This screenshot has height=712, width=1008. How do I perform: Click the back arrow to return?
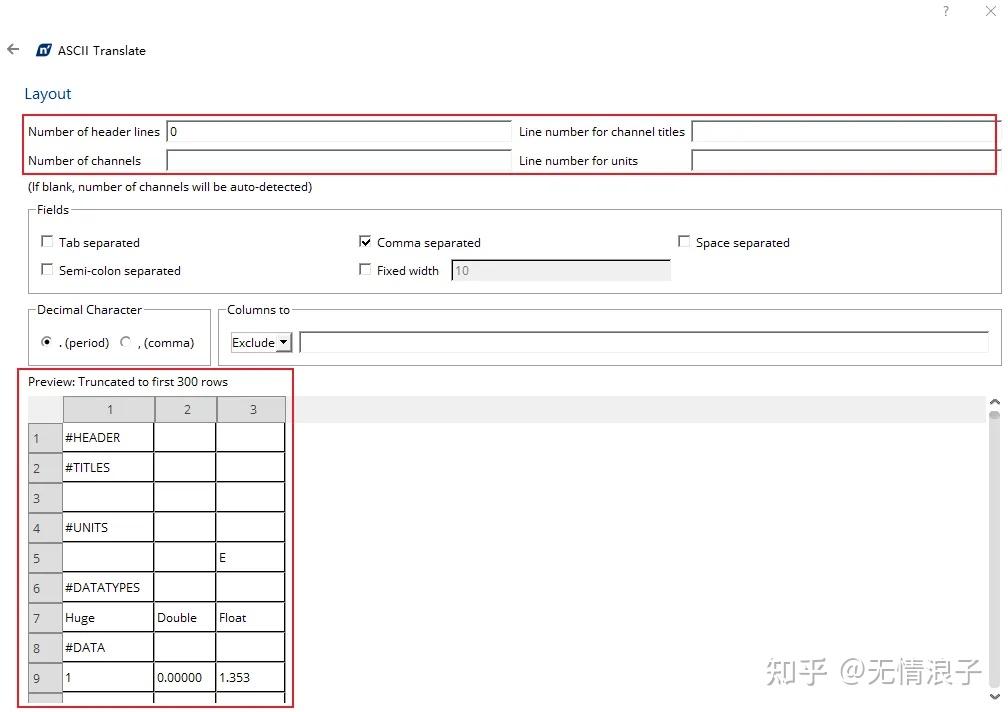13,47
